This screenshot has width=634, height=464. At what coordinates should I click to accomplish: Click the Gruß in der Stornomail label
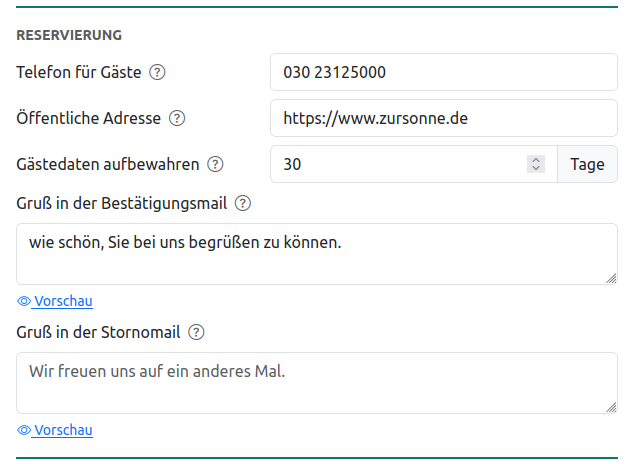(98, 332)
